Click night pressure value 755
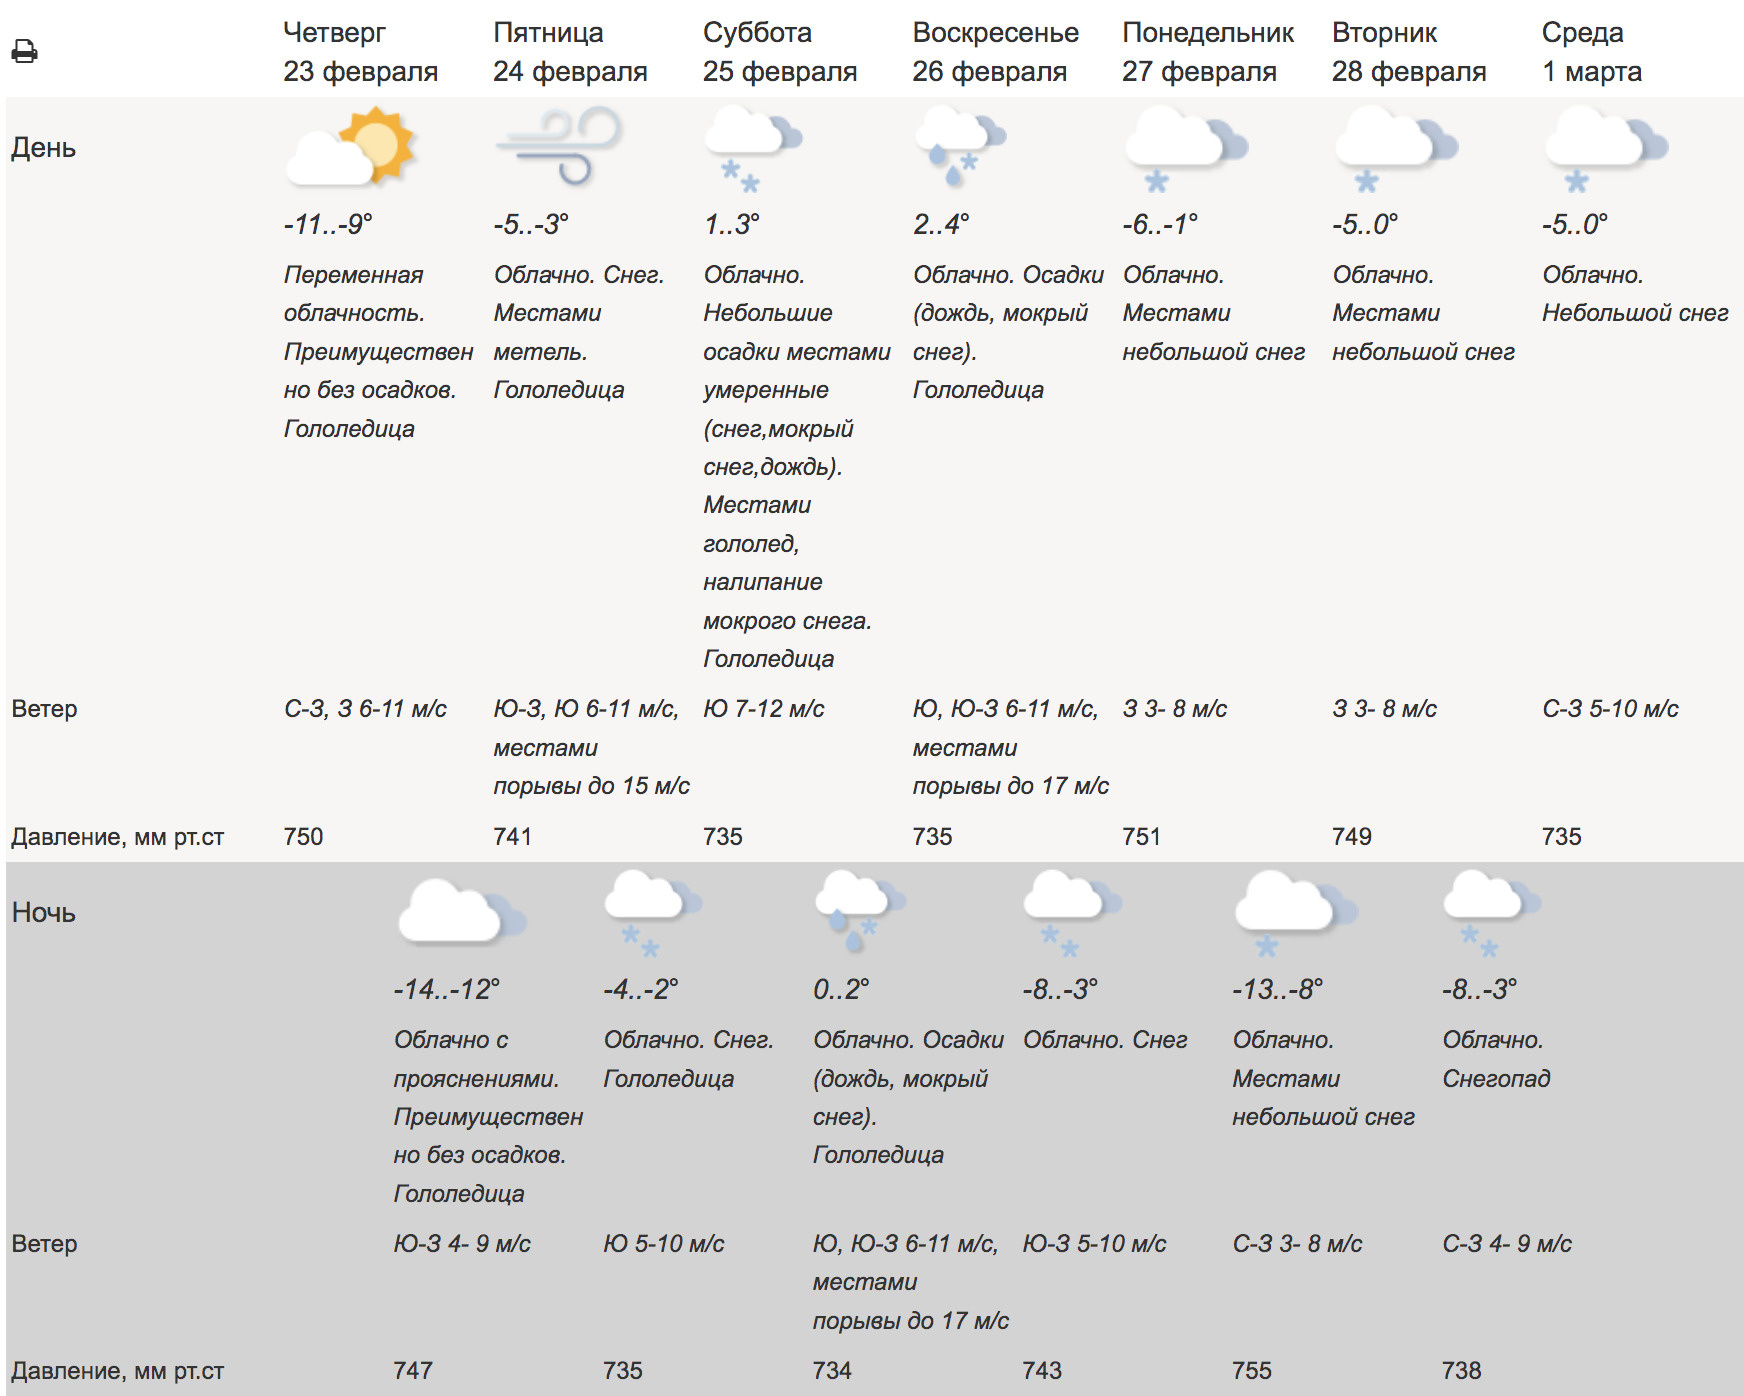This screenshot has width=1744, height=1396. tap(1252, 1371)
